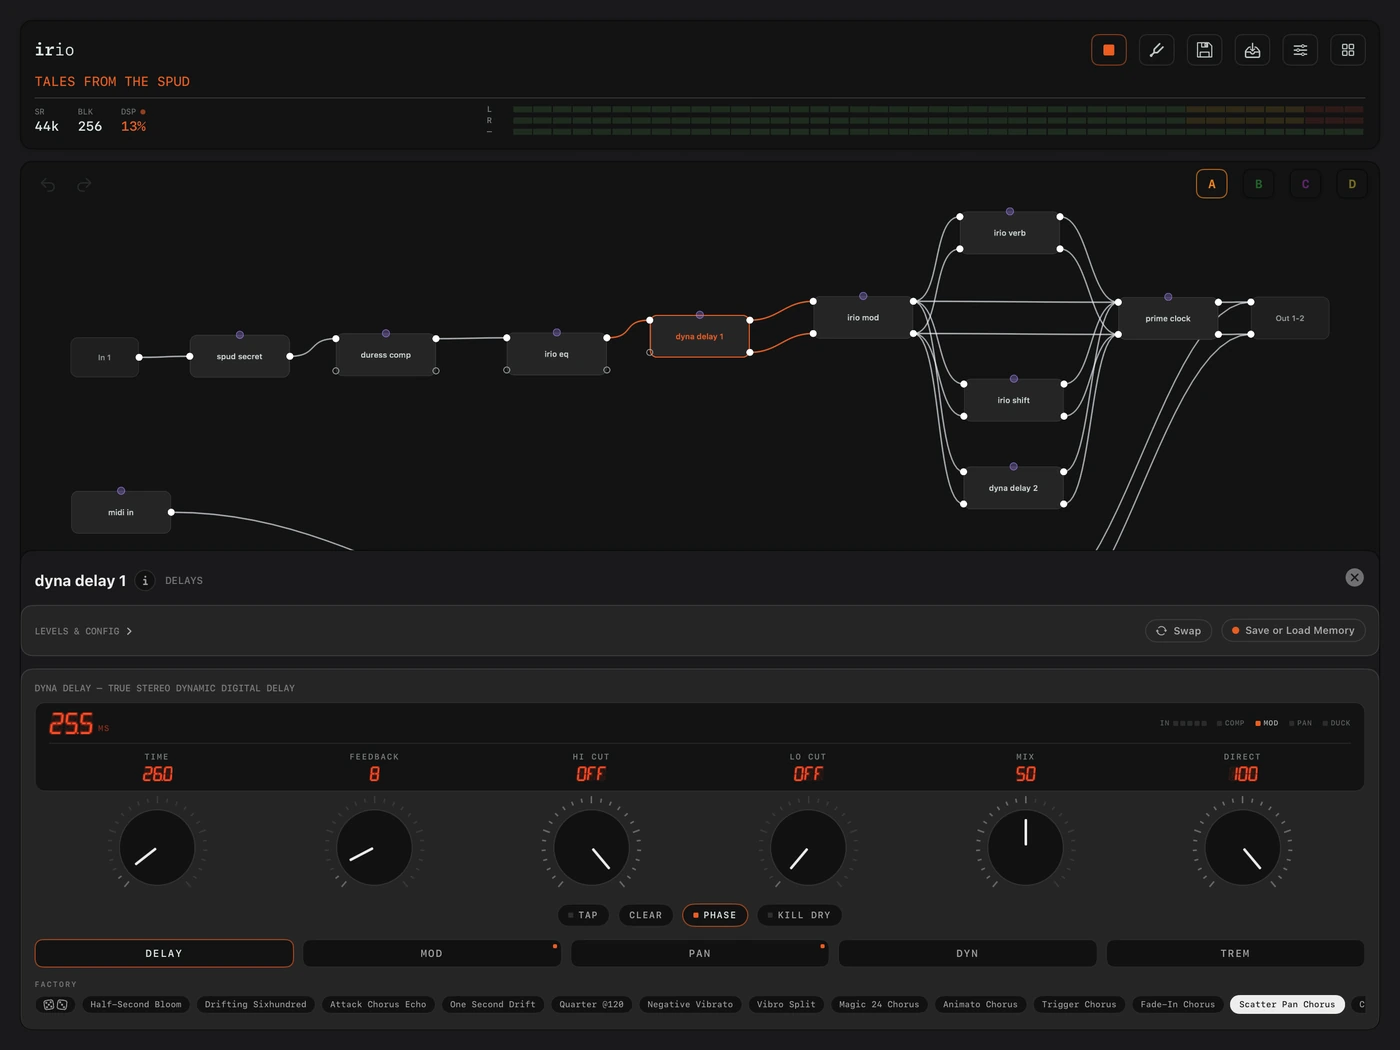Click the HI CUT knob
Viewport: 1400px width, 1050px height.
click(x=591, y=847)
